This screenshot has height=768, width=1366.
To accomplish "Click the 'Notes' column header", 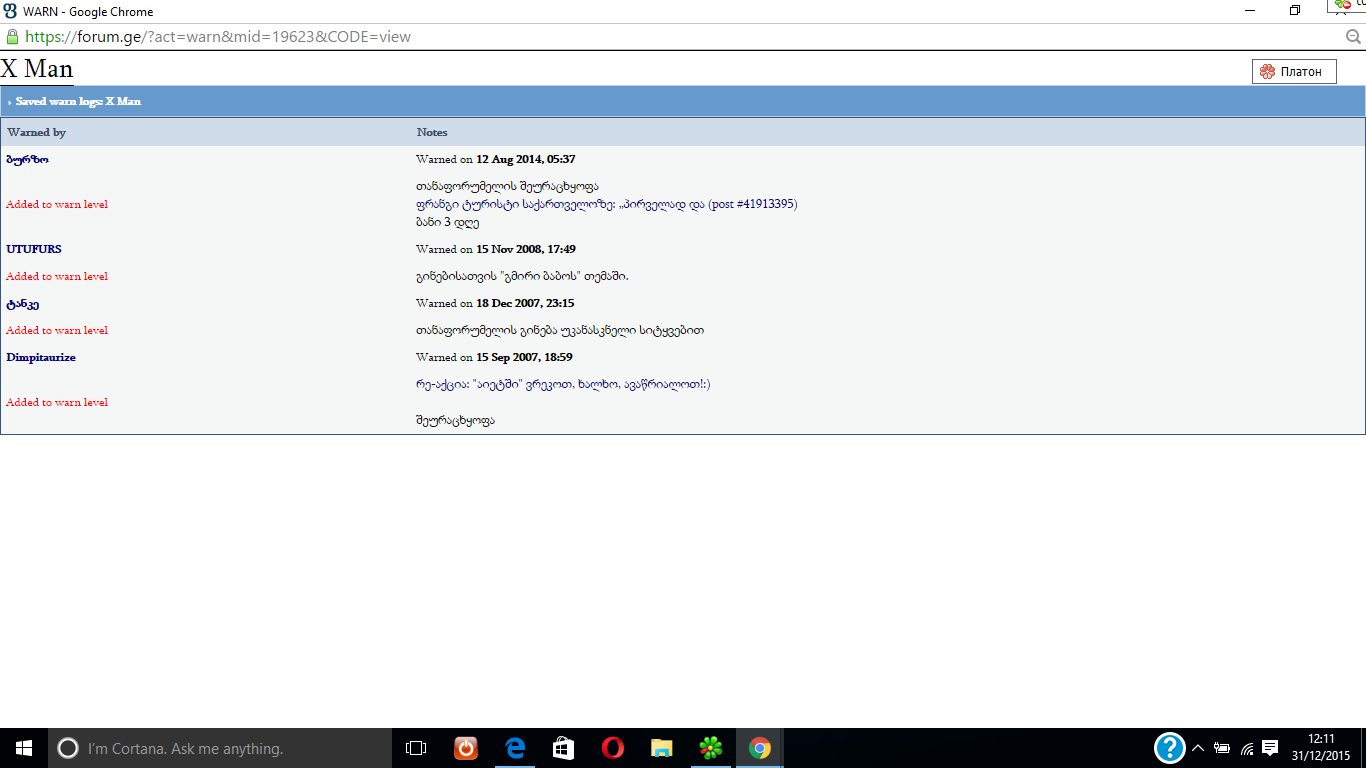I will pos(432,132).
